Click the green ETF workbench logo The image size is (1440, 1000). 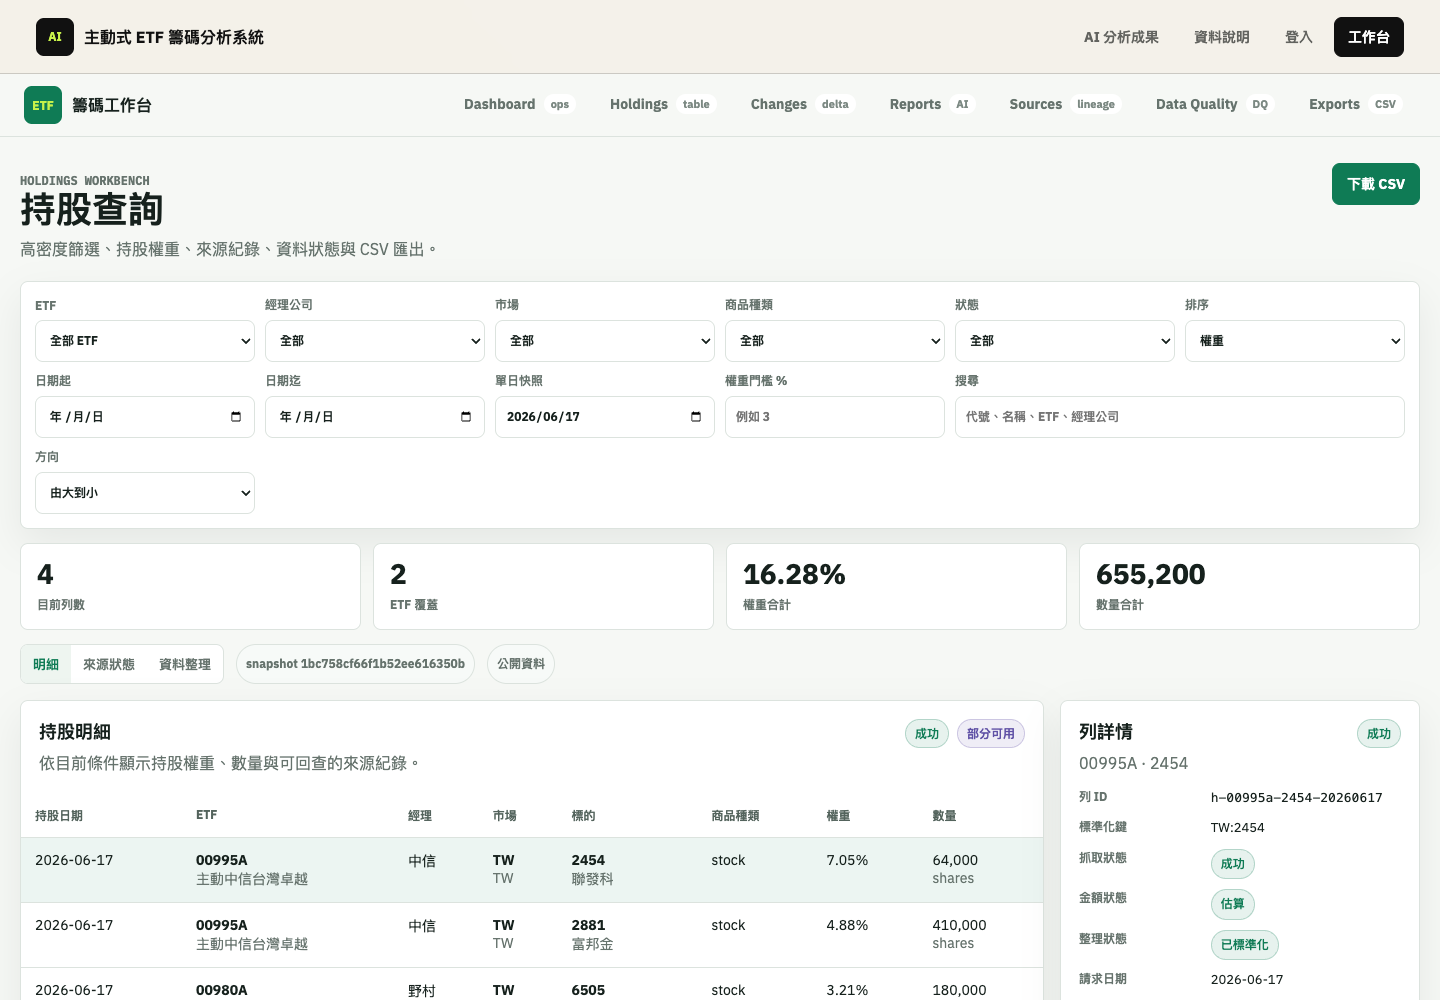[x=43, y=105]
